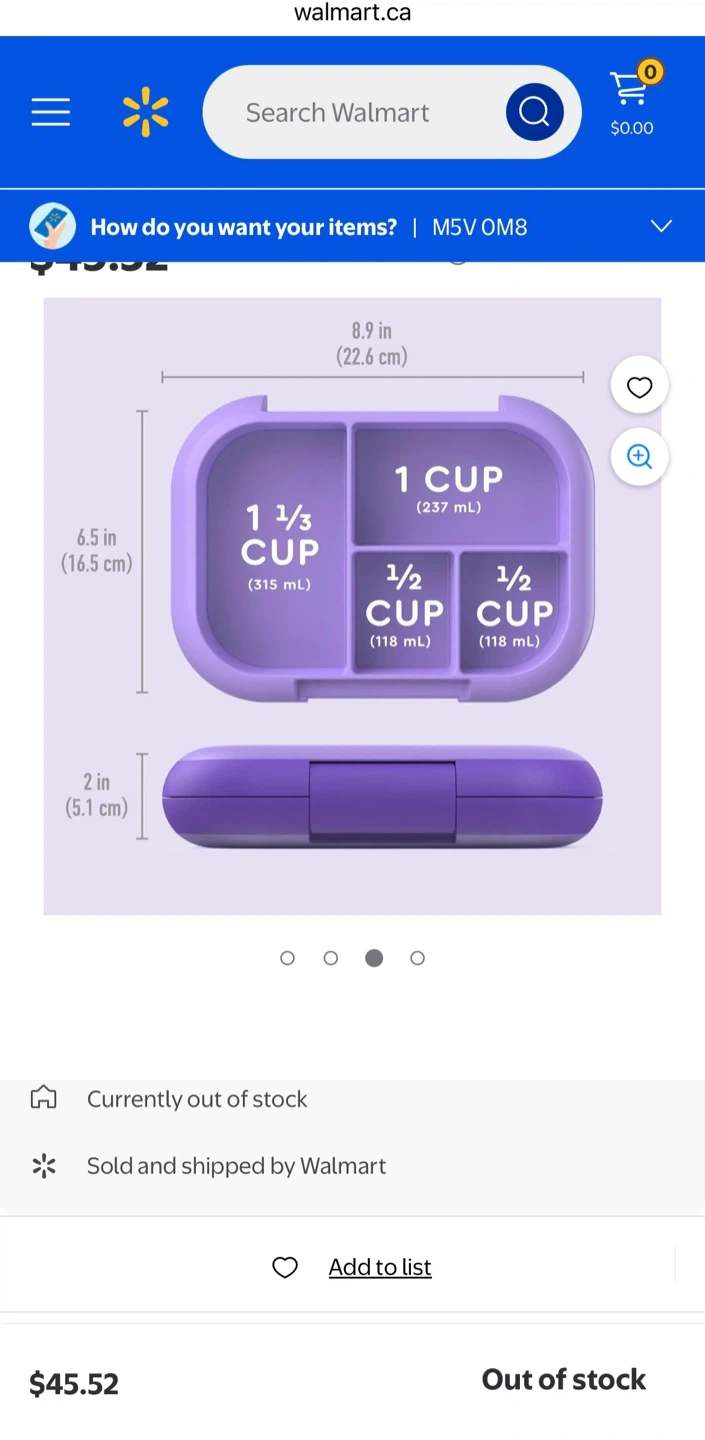Click the walmart.ca address bar

point(352,14)
